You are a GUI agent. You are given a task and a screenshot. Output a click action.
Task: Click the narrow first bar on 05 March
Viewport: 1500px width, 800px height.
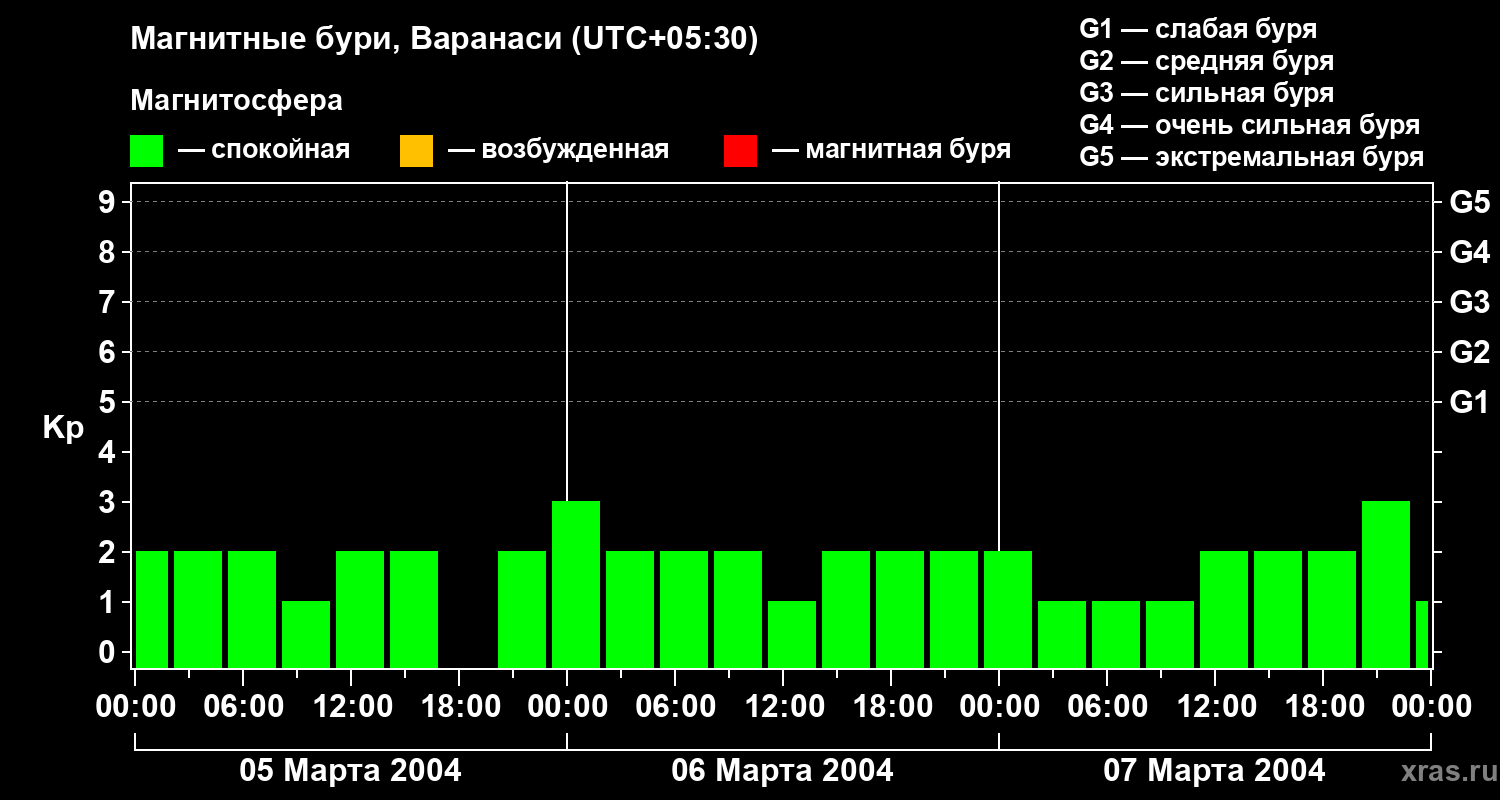[152, 609]
